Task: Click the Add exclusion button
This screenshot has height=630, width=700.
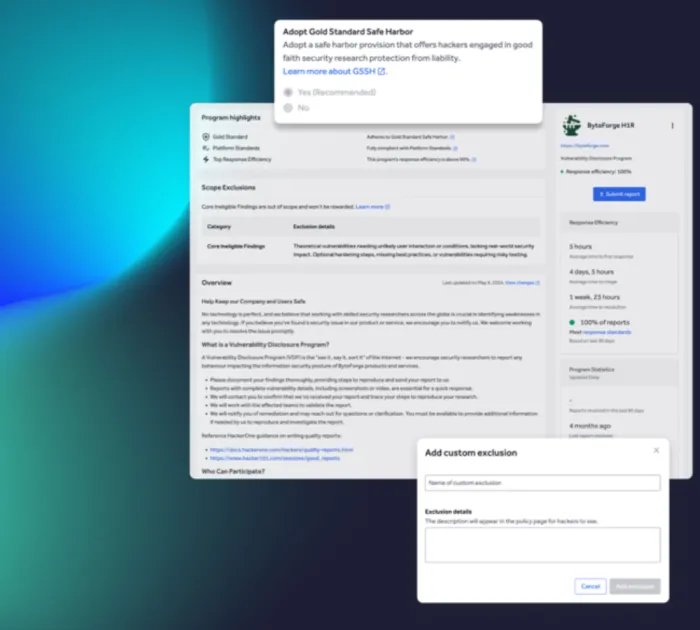Action: 635,586
